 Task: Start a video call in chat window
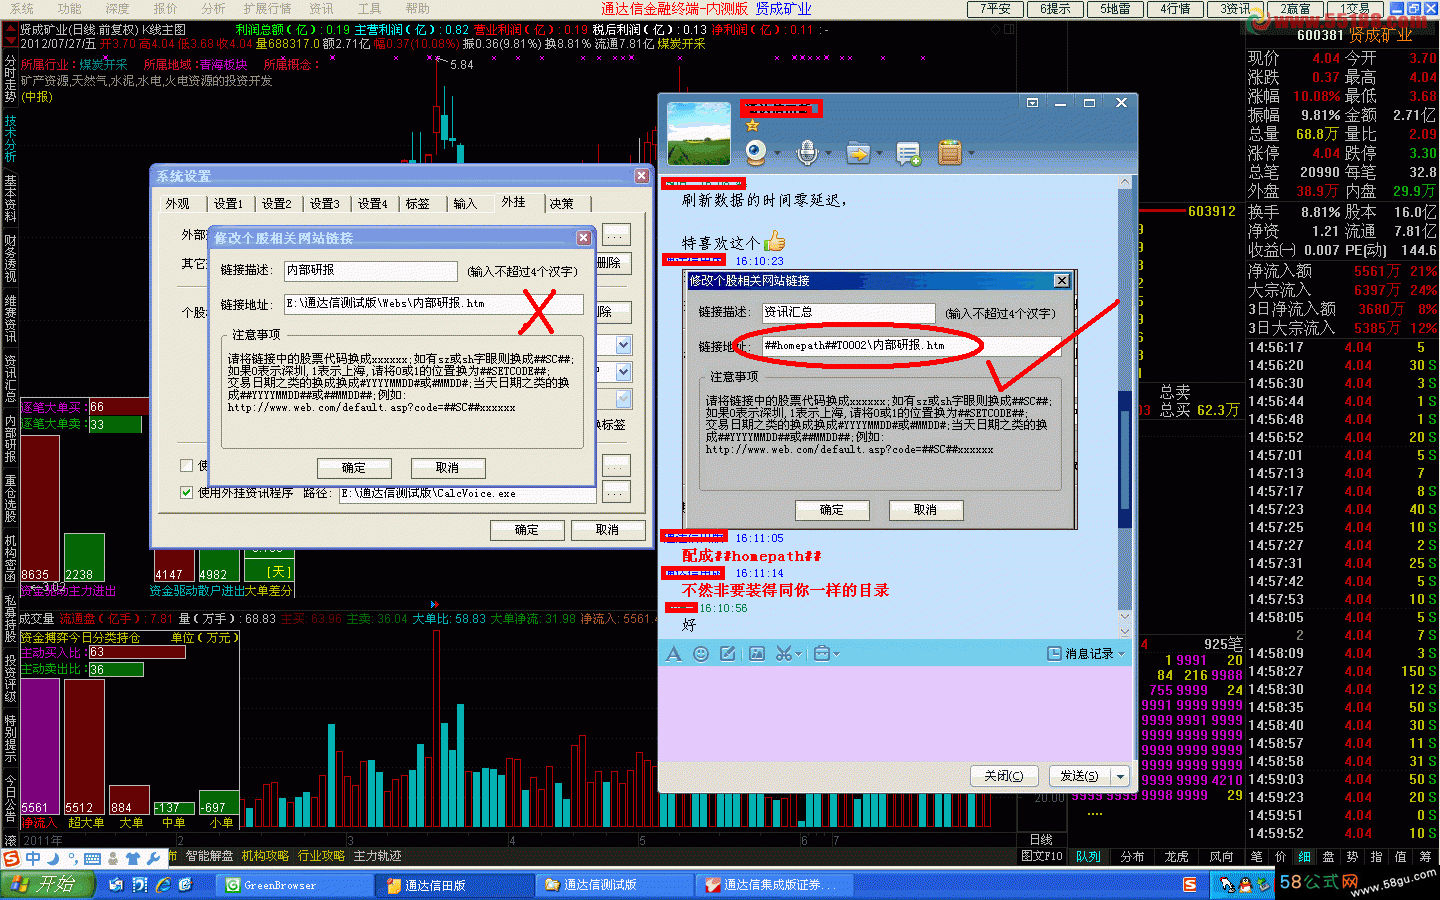click(755, 153)
